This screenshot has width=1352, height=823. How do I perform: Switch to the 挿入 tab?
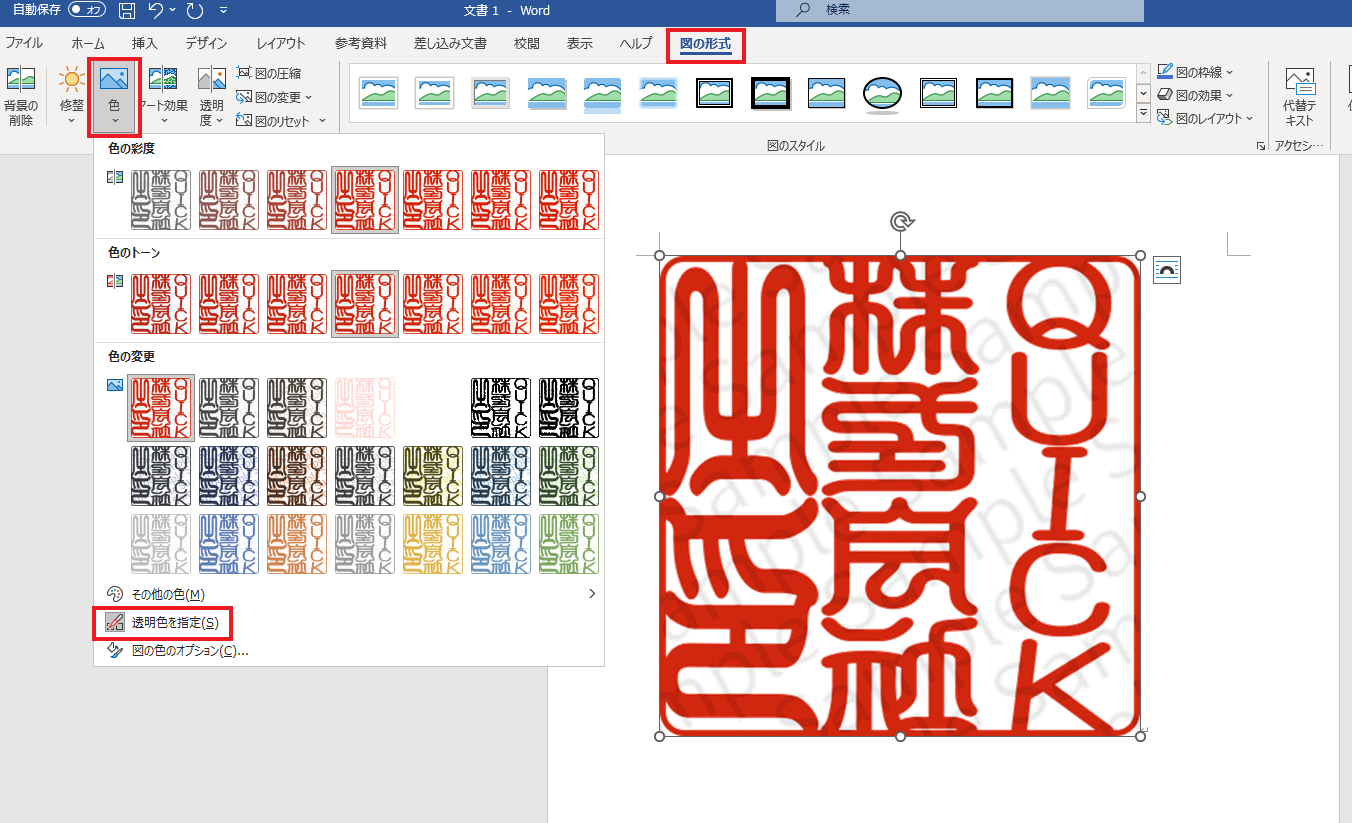point(145,43)
